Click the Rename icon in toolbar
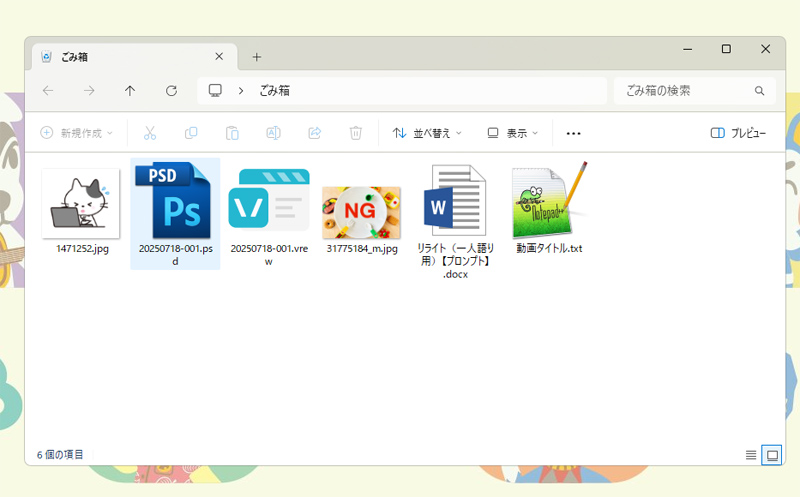 (273, 133)
